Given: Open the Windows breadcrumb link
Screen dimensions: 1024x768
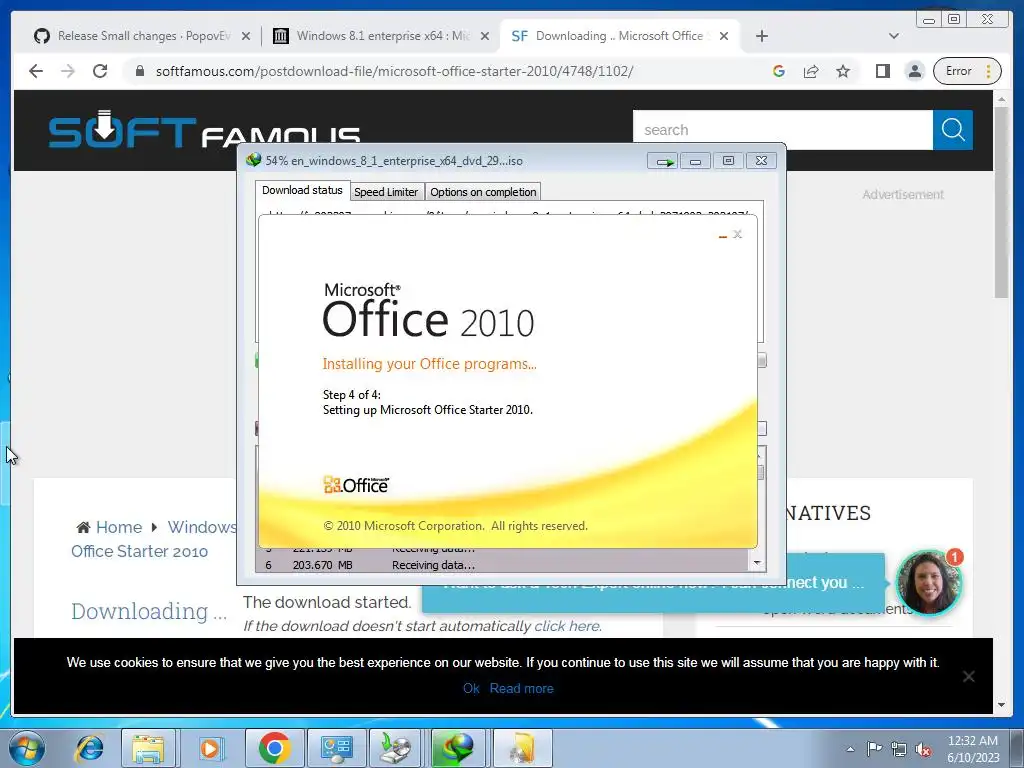Looking at the screenshot, I should click(202, 527).
